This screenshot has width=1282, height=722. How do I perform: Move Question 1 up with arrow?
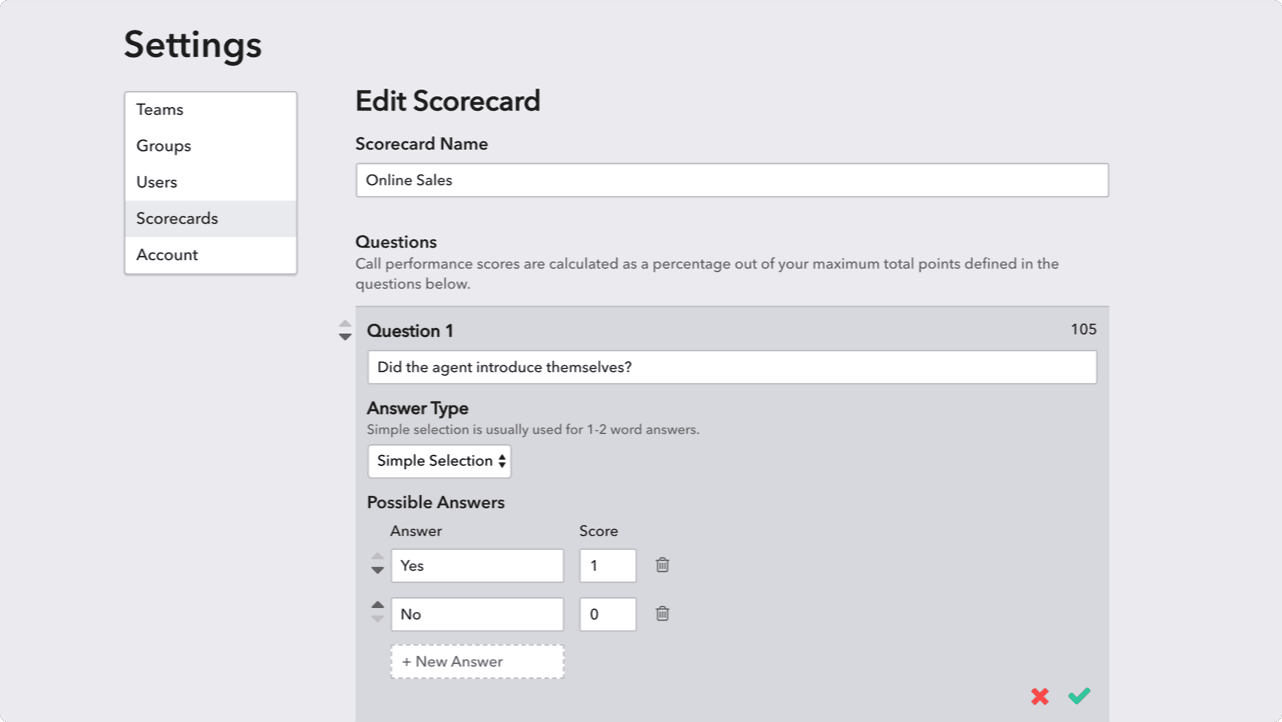345,324
